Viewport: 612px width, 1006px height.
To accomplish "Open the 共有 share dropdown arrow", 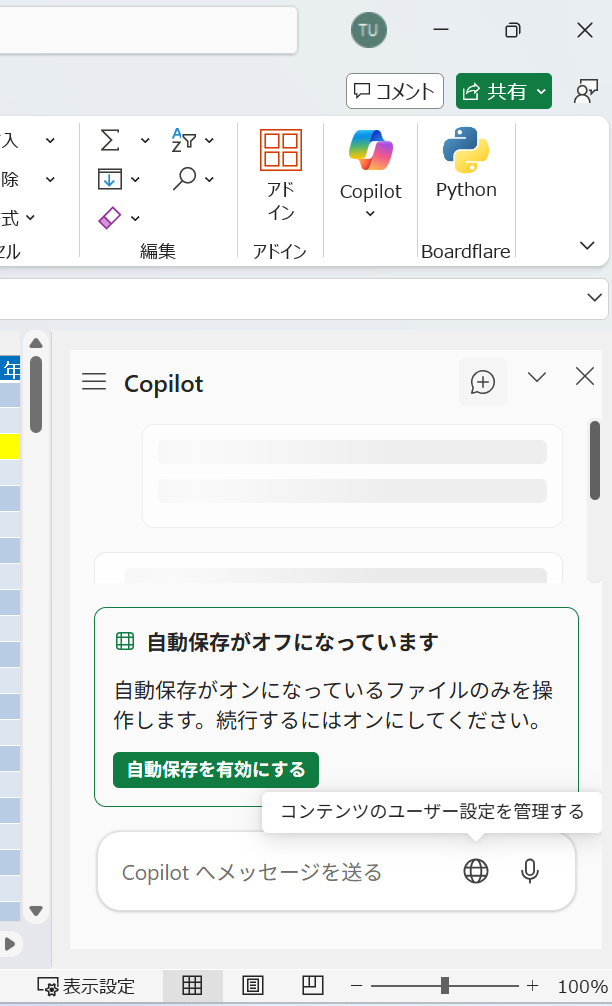I will pyautogui.click(x=542, y=92).
